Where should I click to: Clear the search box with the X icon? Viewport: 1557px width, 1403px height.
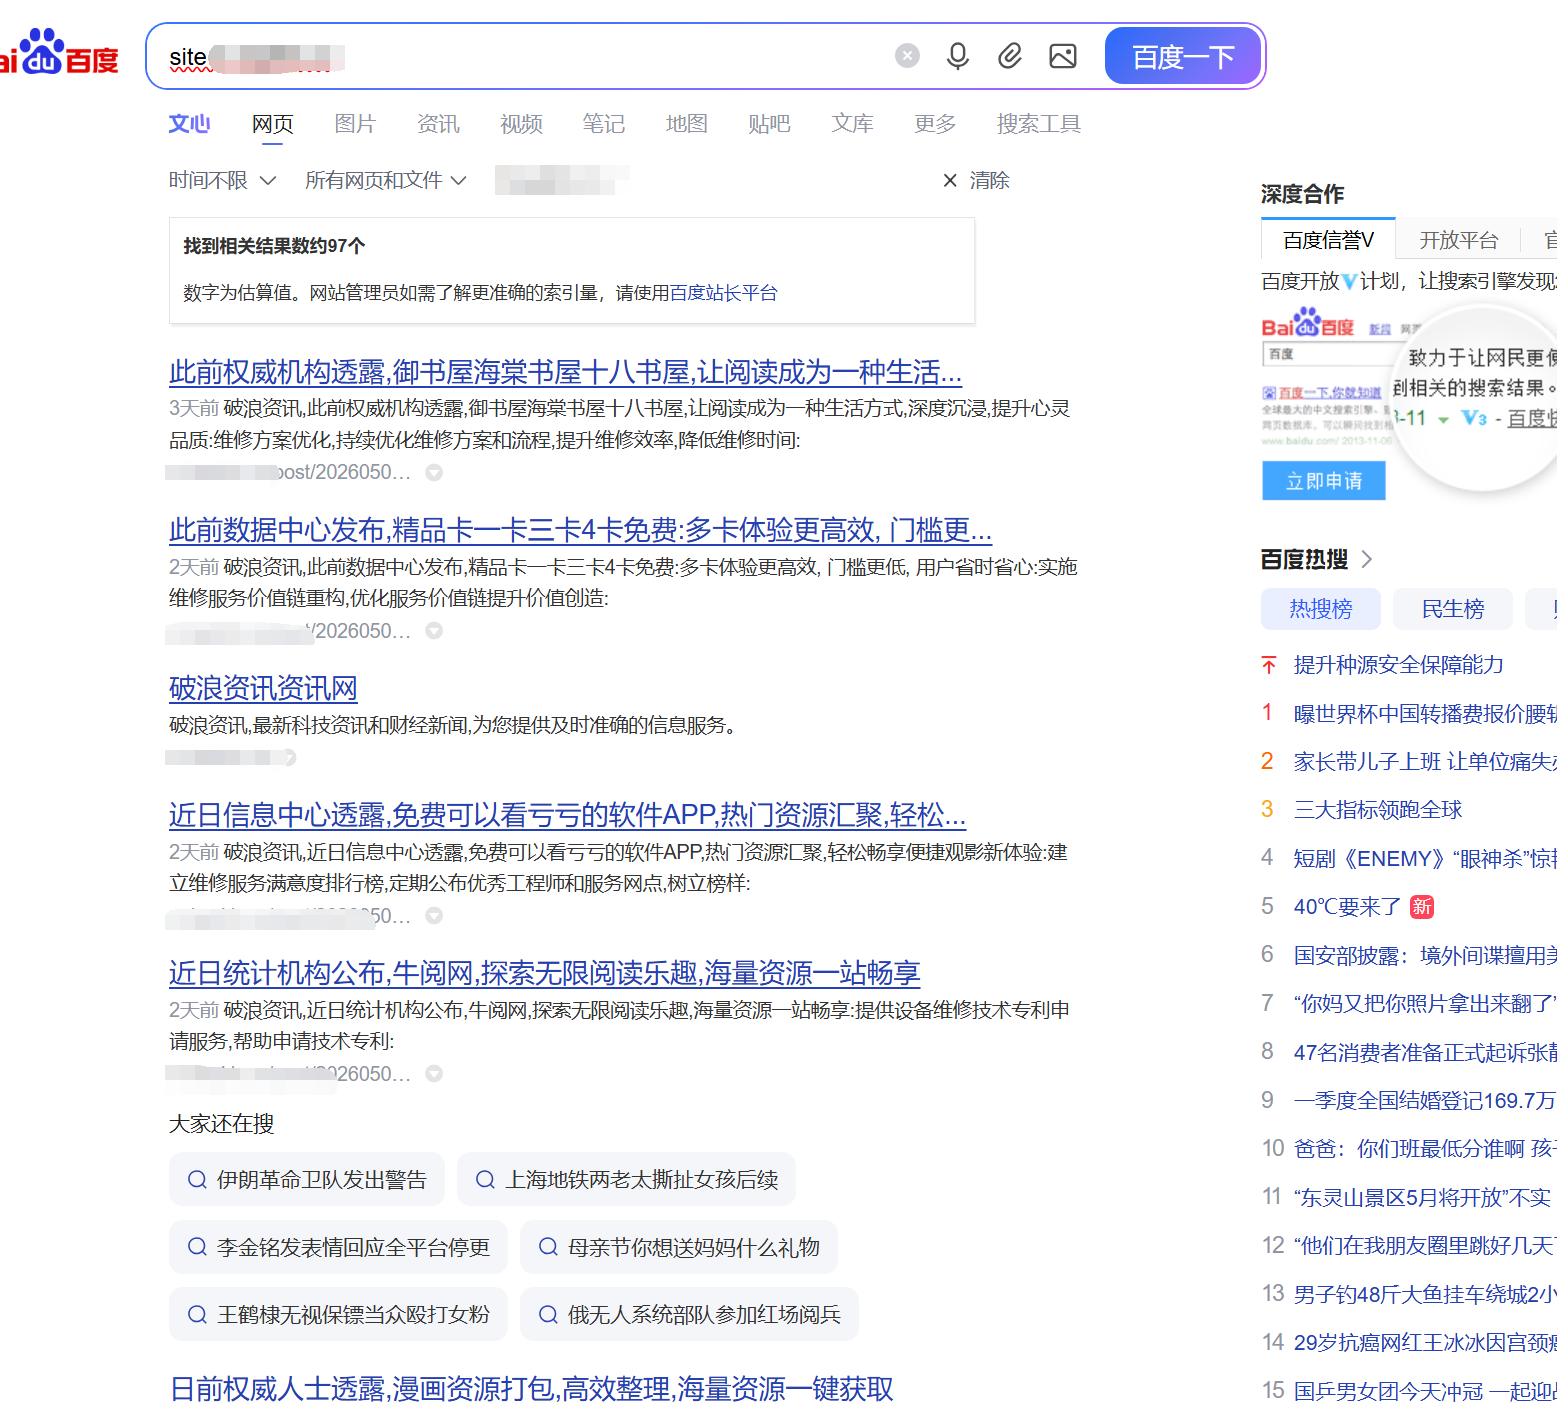[907, 56]
